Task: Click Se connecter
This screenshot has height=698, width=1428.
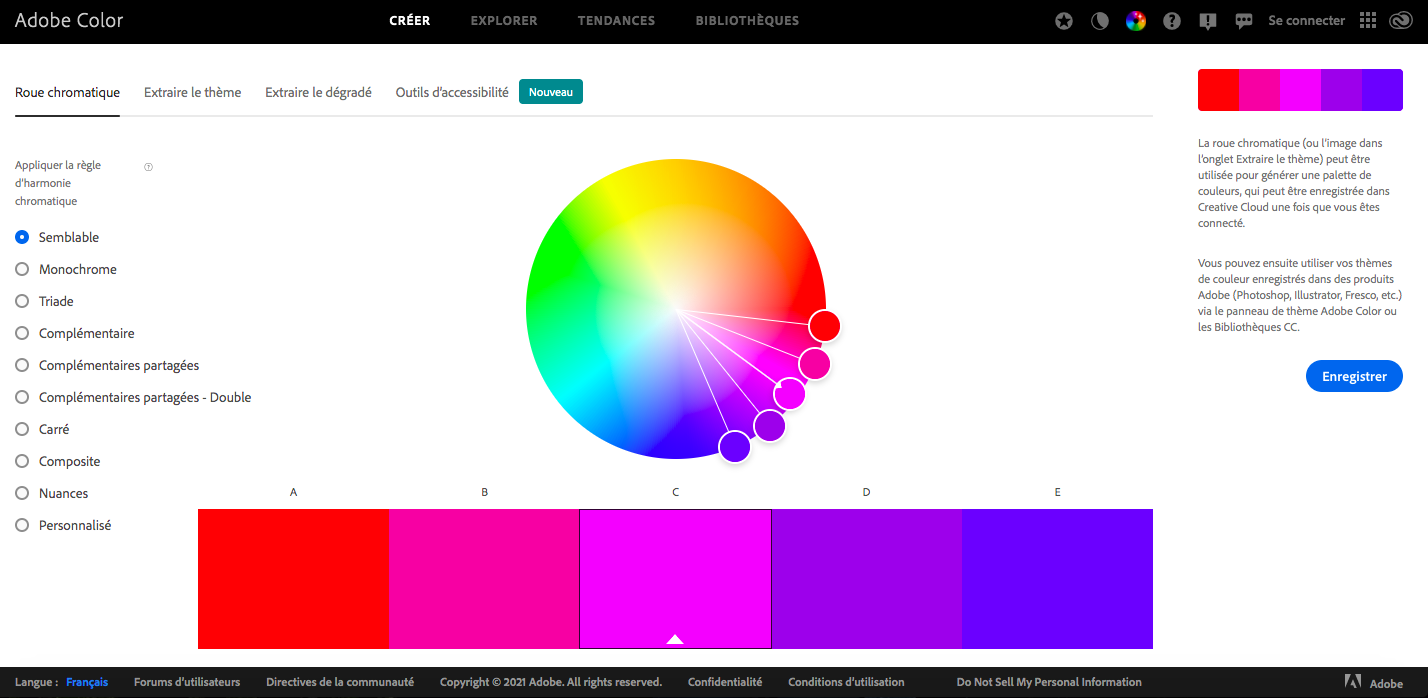Action: point(1306,20)
